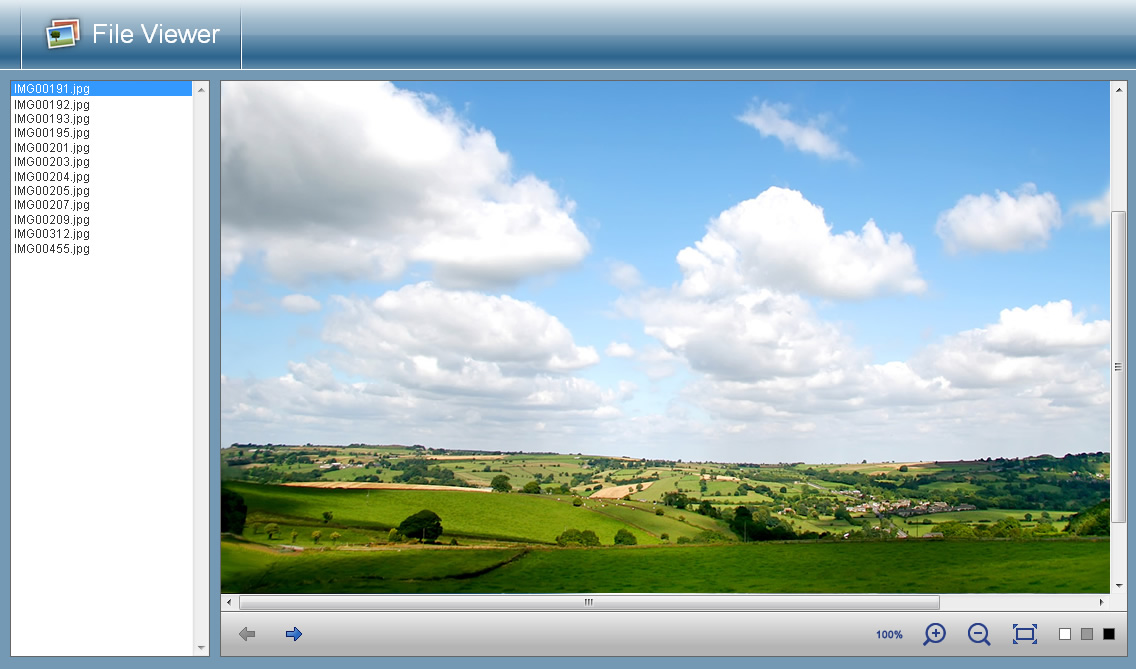This screenshot has height=669, width=1136.
Task: Click the 100% zoom level label
Action: (x=889, y=635)
